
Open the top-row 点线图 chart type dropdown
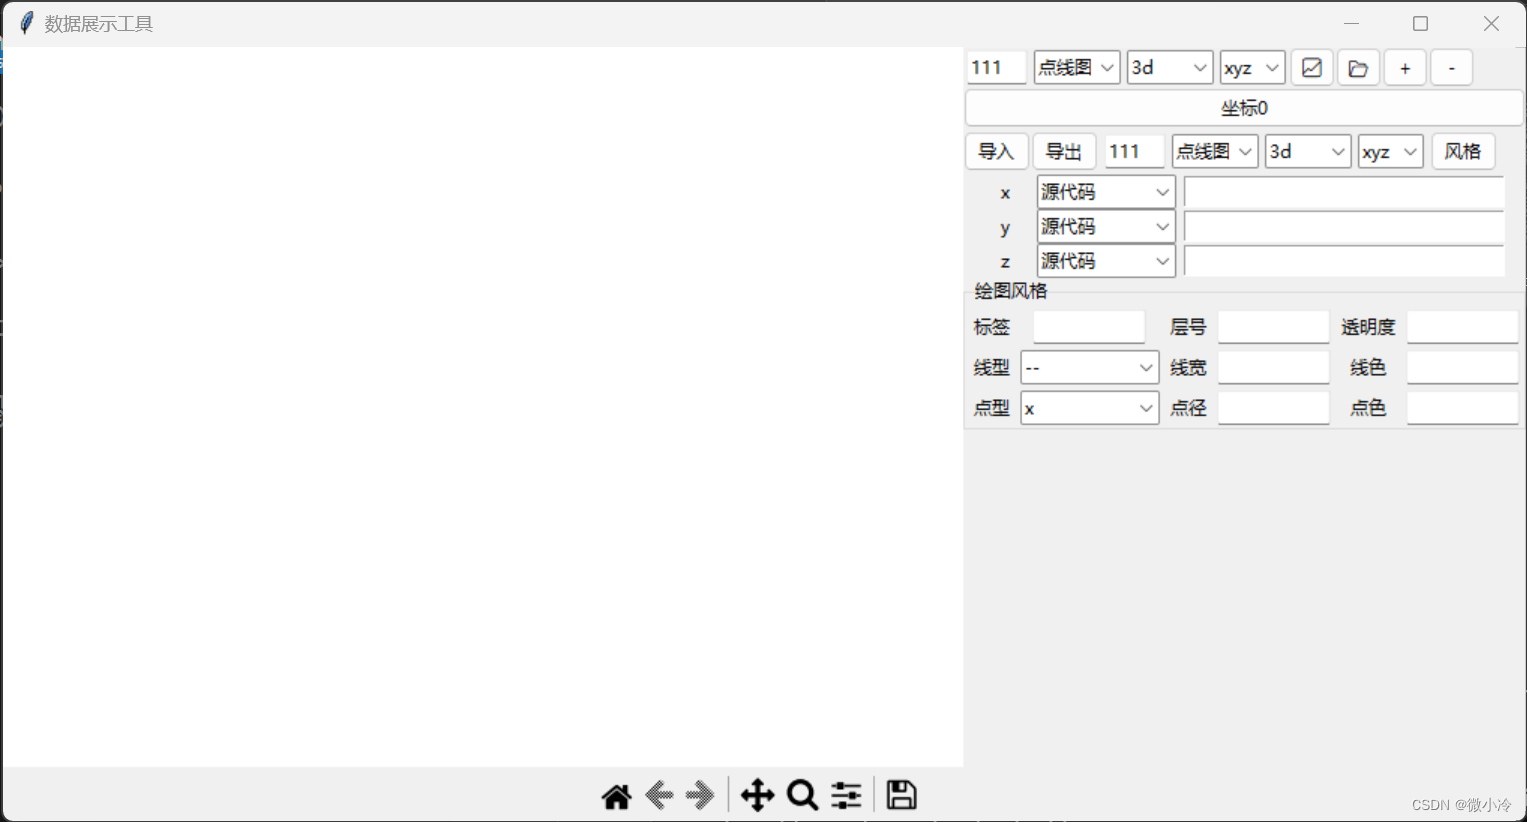pos(1077,68)
